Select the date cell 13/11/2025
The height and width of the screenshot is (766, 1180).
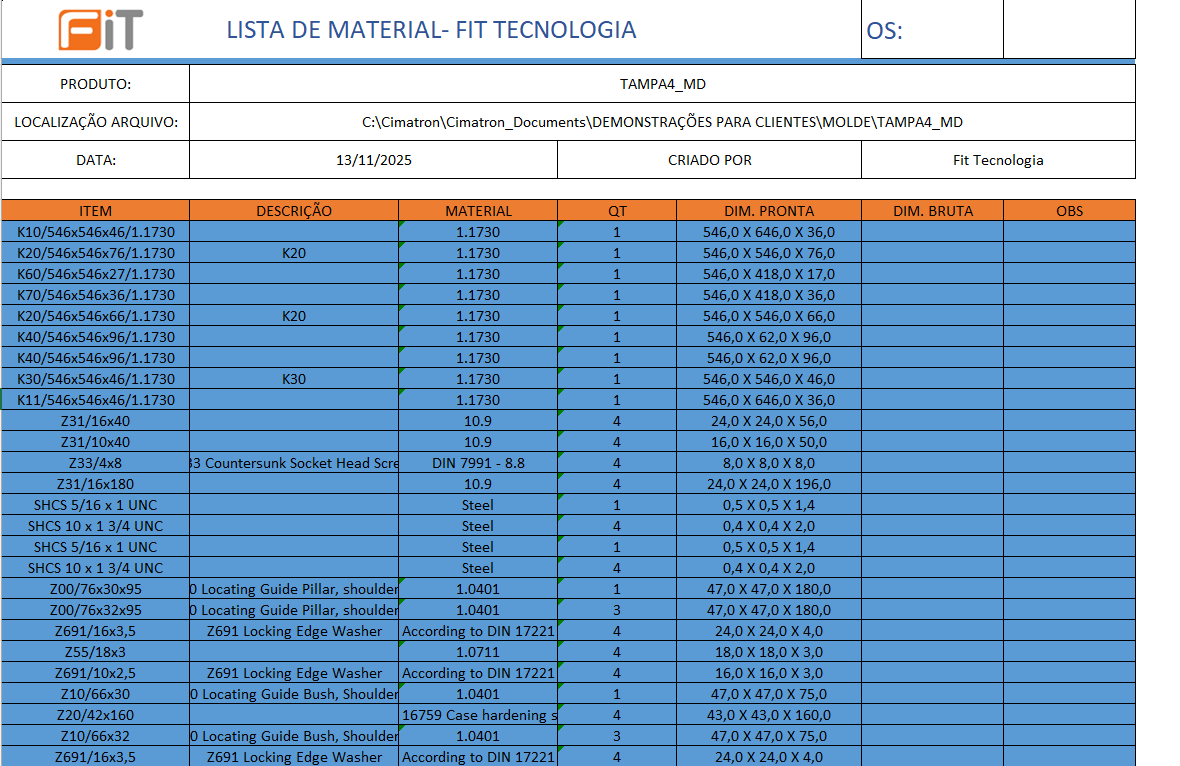coord(374,160)
